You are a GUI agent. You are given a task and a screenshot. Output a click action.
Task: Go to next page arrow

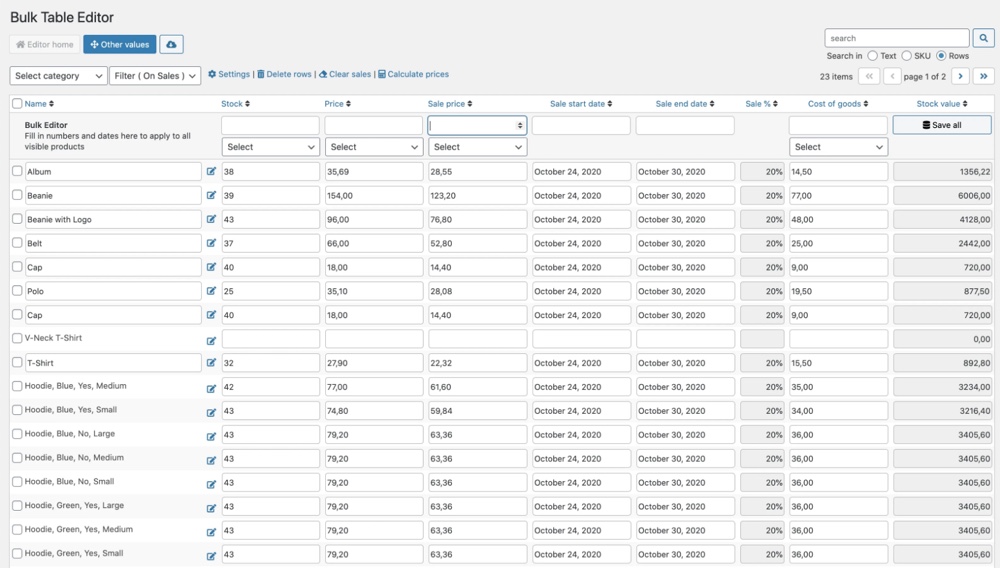pyautogui.click(x=960, y=76)
